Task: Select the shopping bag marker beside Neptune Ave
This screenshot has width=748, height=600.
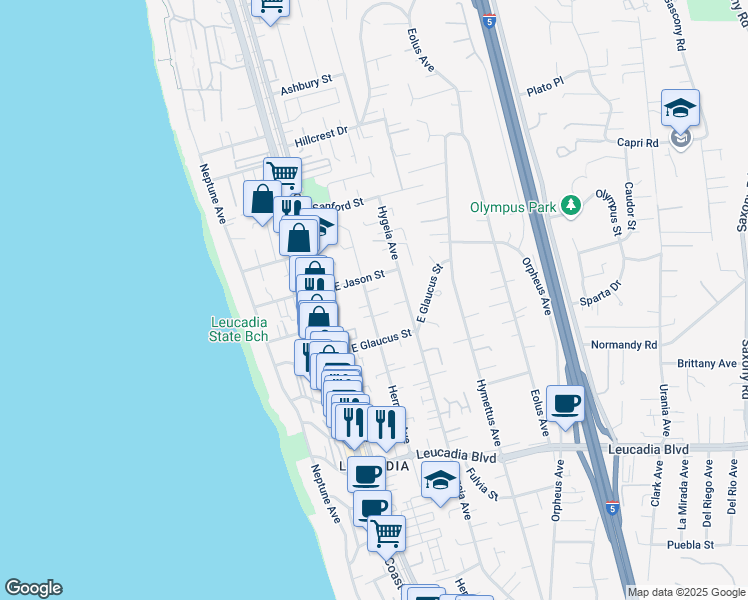Action: click(x=262, y=201)
